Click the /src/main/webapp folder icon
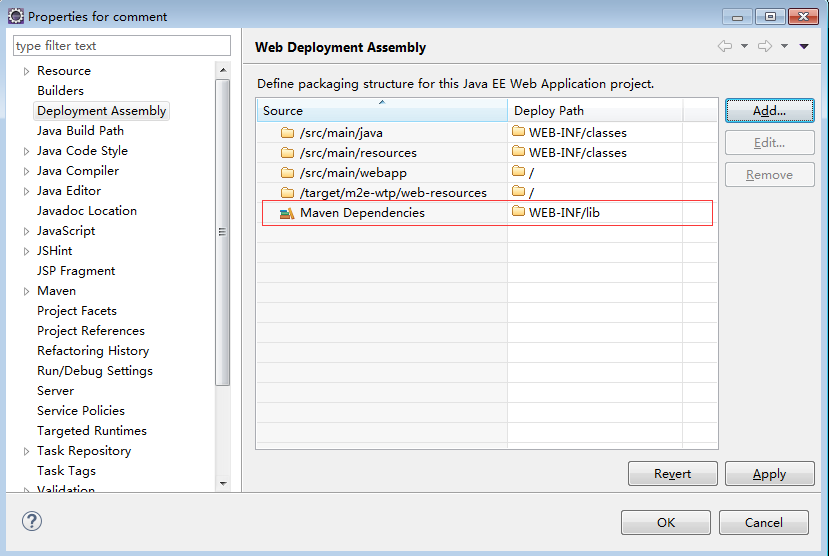The image size is (829, 556). click(x=287, y=173)
